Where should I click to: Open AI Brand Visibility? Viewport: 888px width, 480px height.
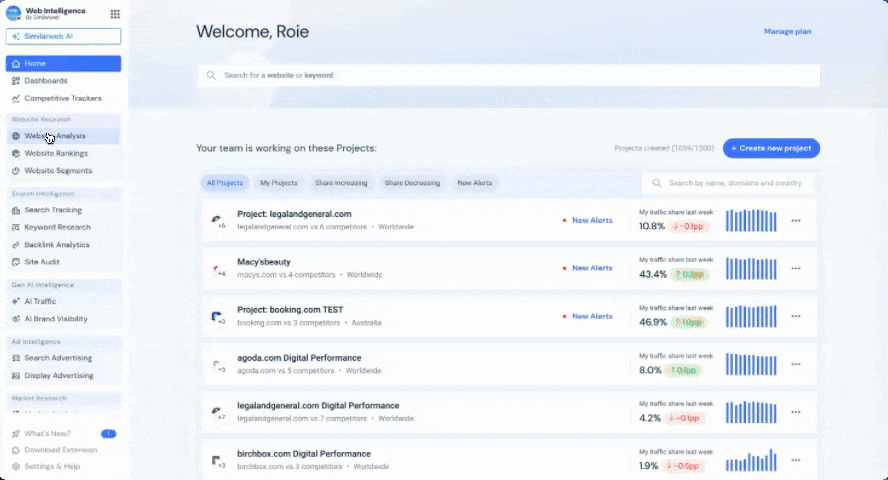click(x=56, y=319)
